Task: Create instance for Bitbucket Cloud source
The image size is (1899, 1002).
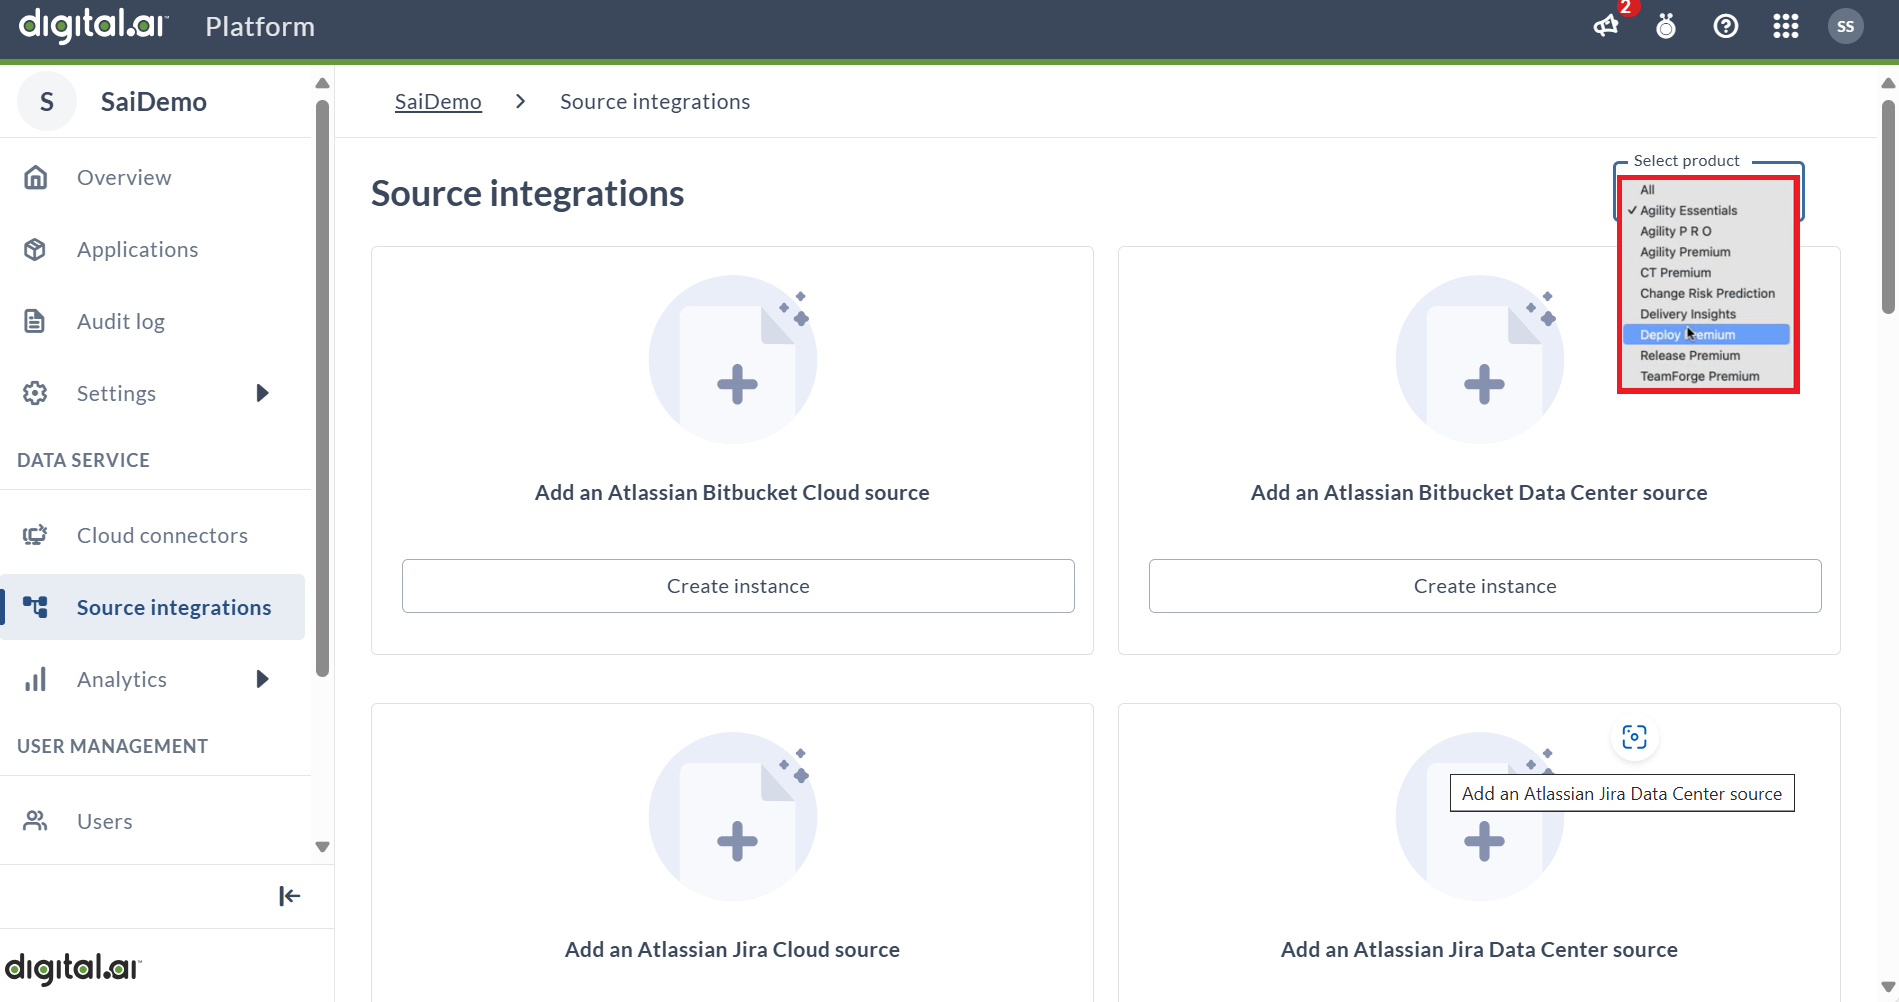Action: [738, 586]
